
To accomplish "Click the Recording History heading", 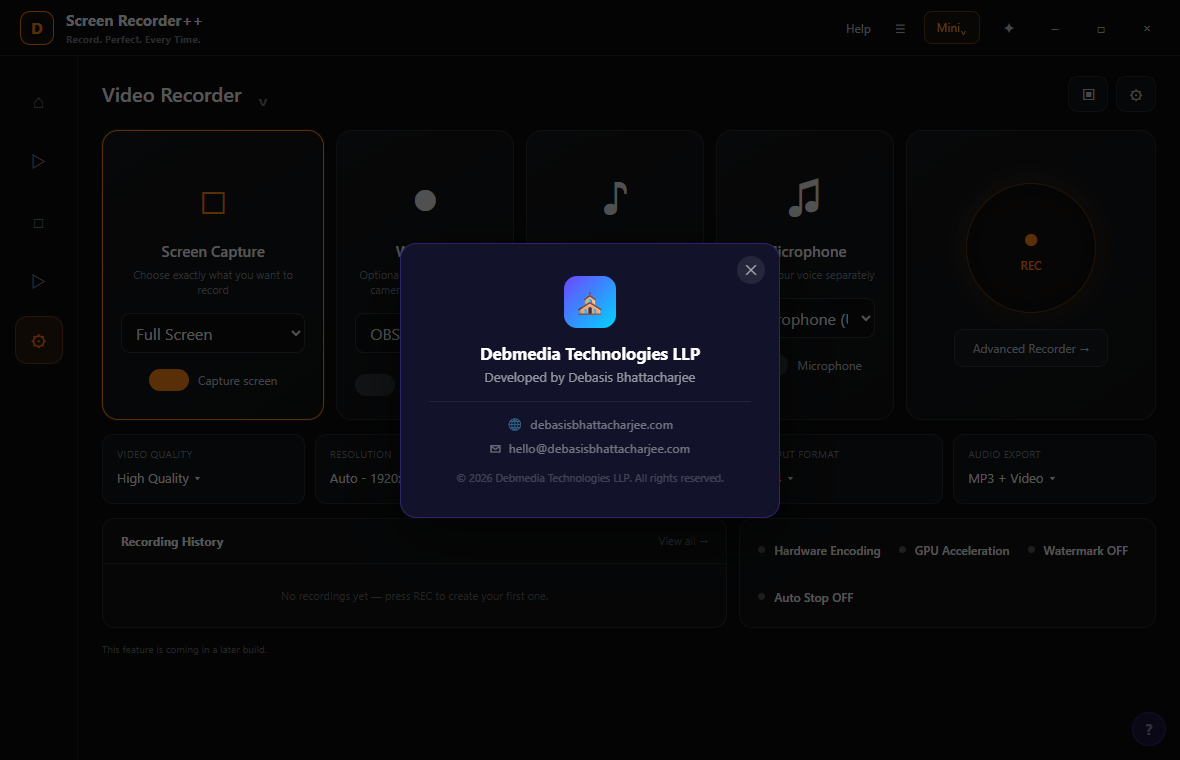I will [x=172, y=542].
